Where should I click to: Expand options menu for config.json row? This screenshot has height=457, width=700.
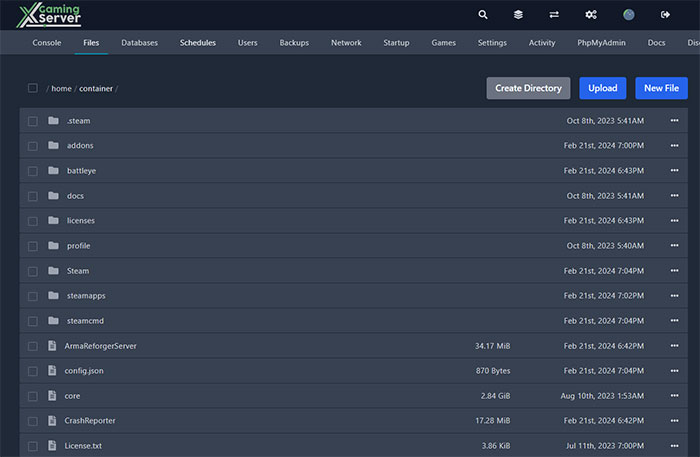[674, 371]
